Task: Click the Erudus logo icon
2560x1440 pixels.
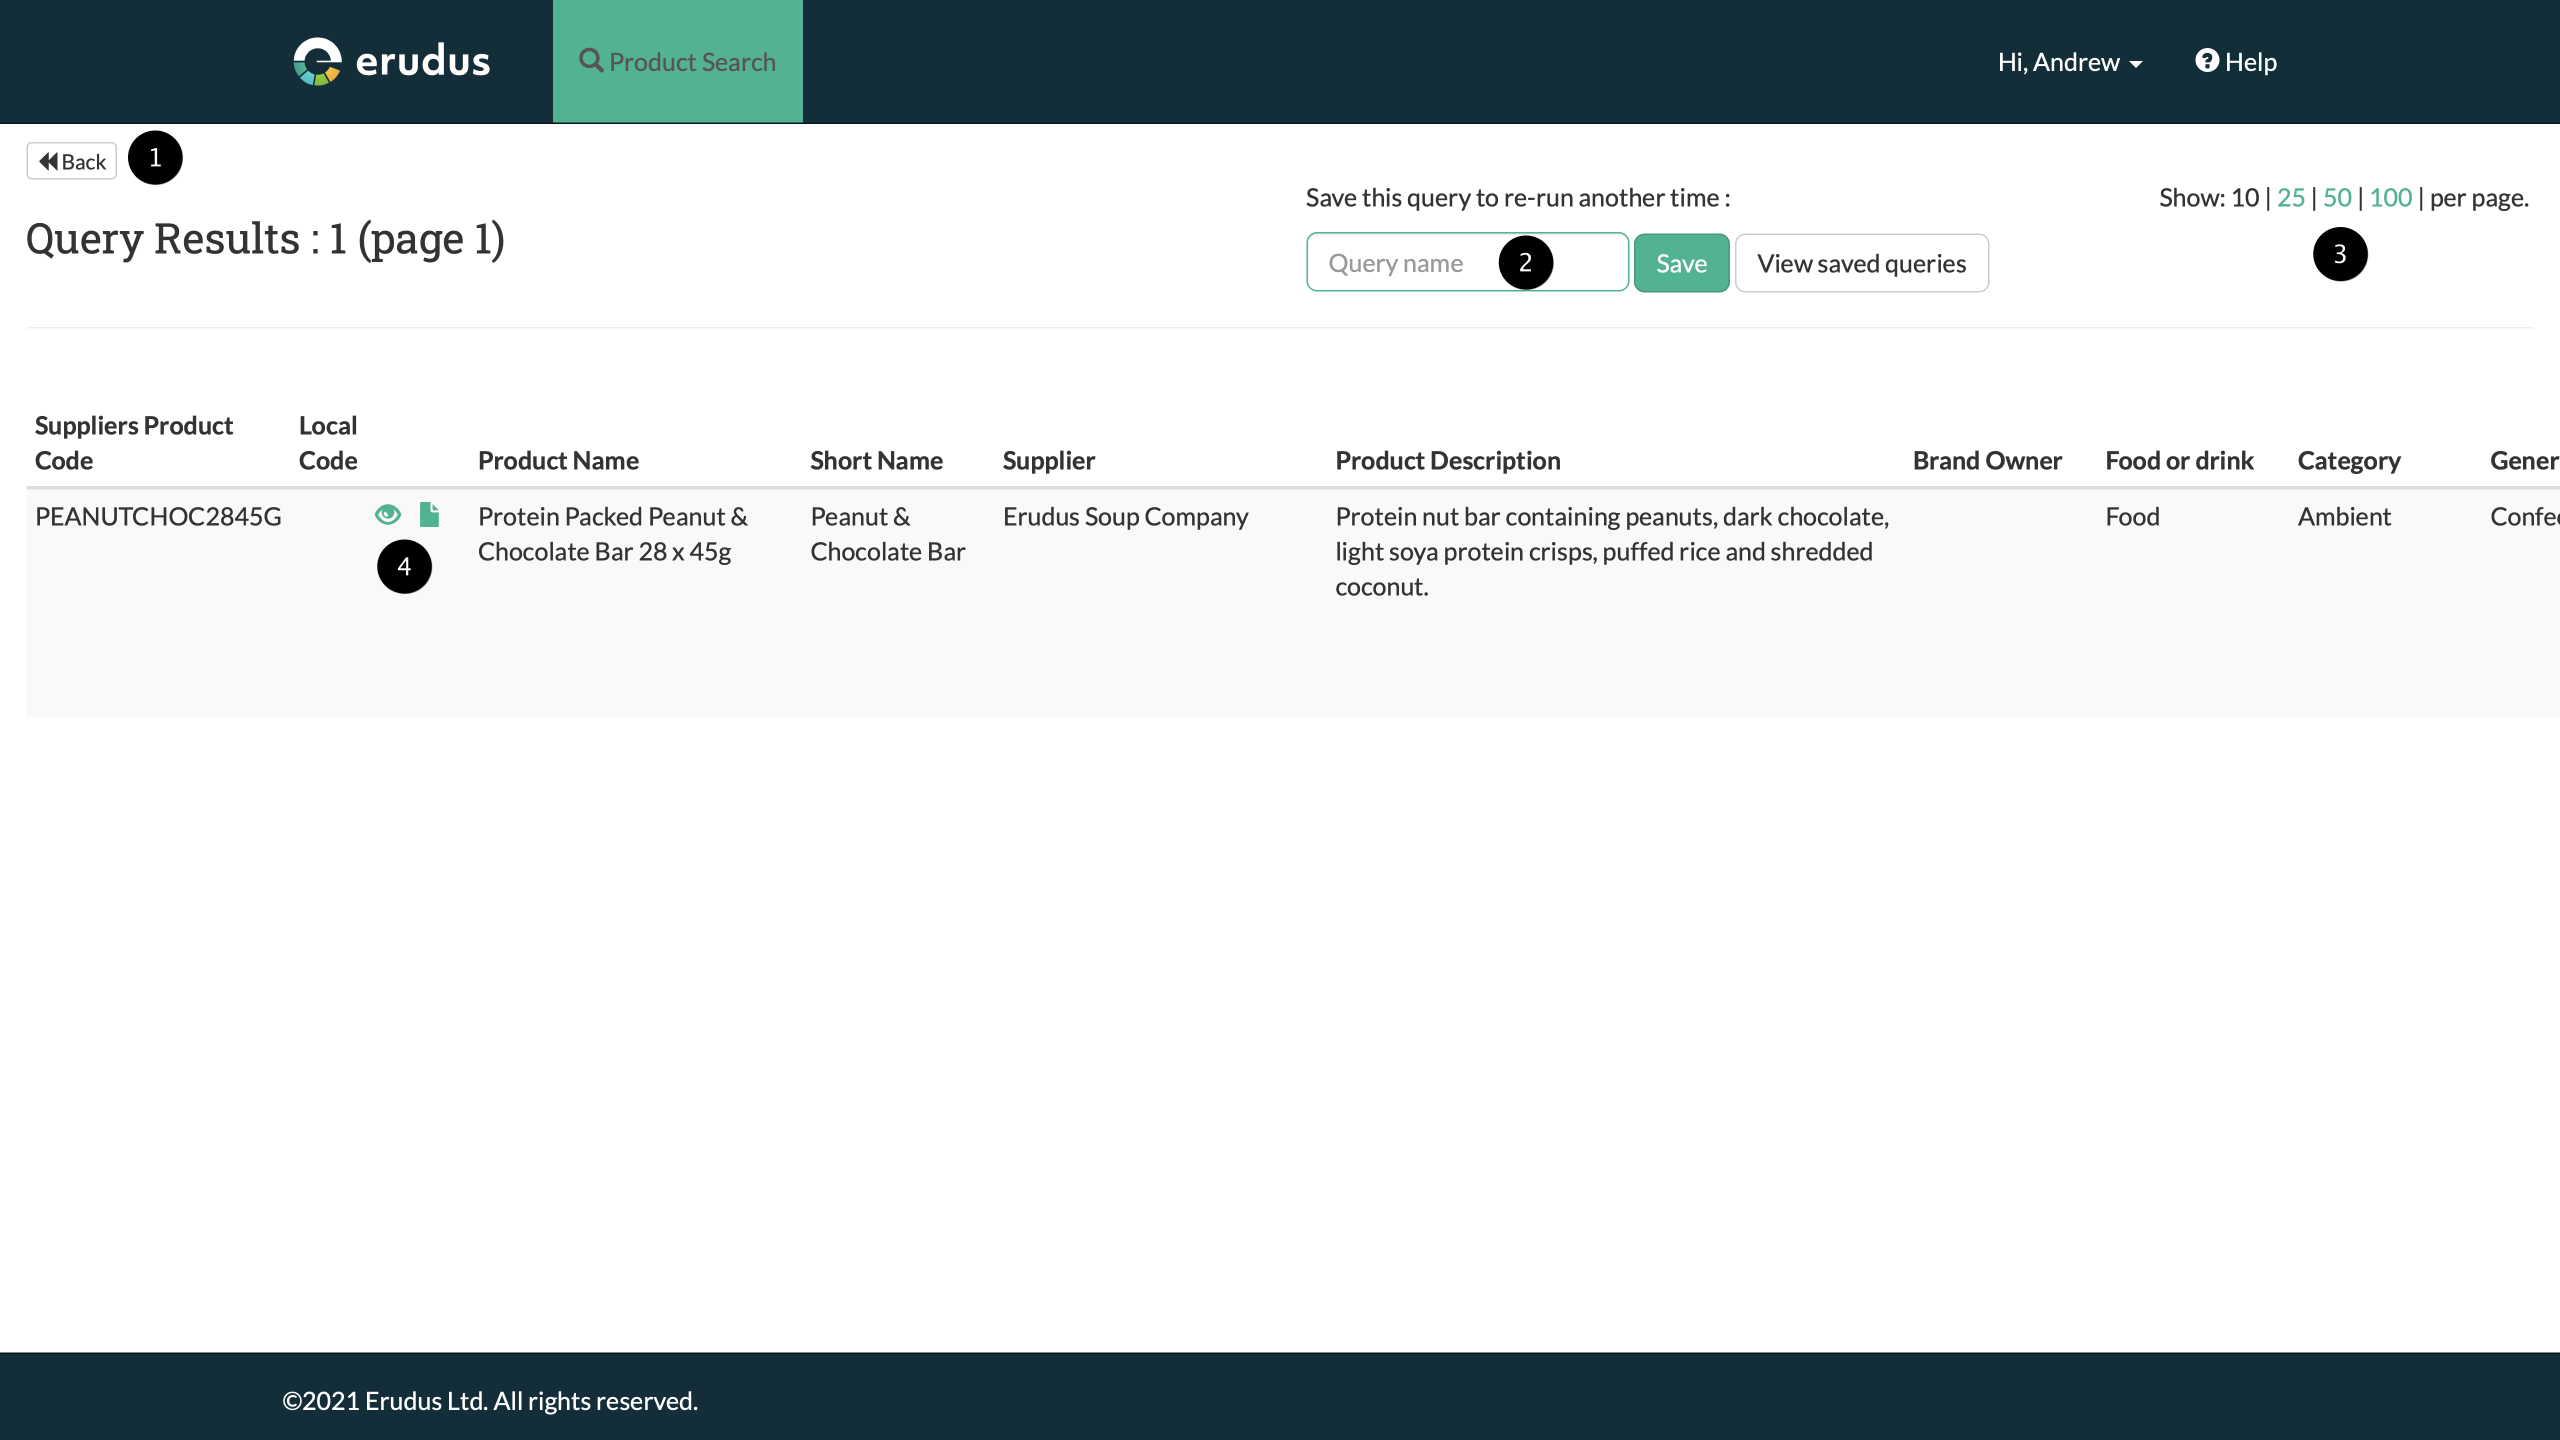Action: (317, 62)
